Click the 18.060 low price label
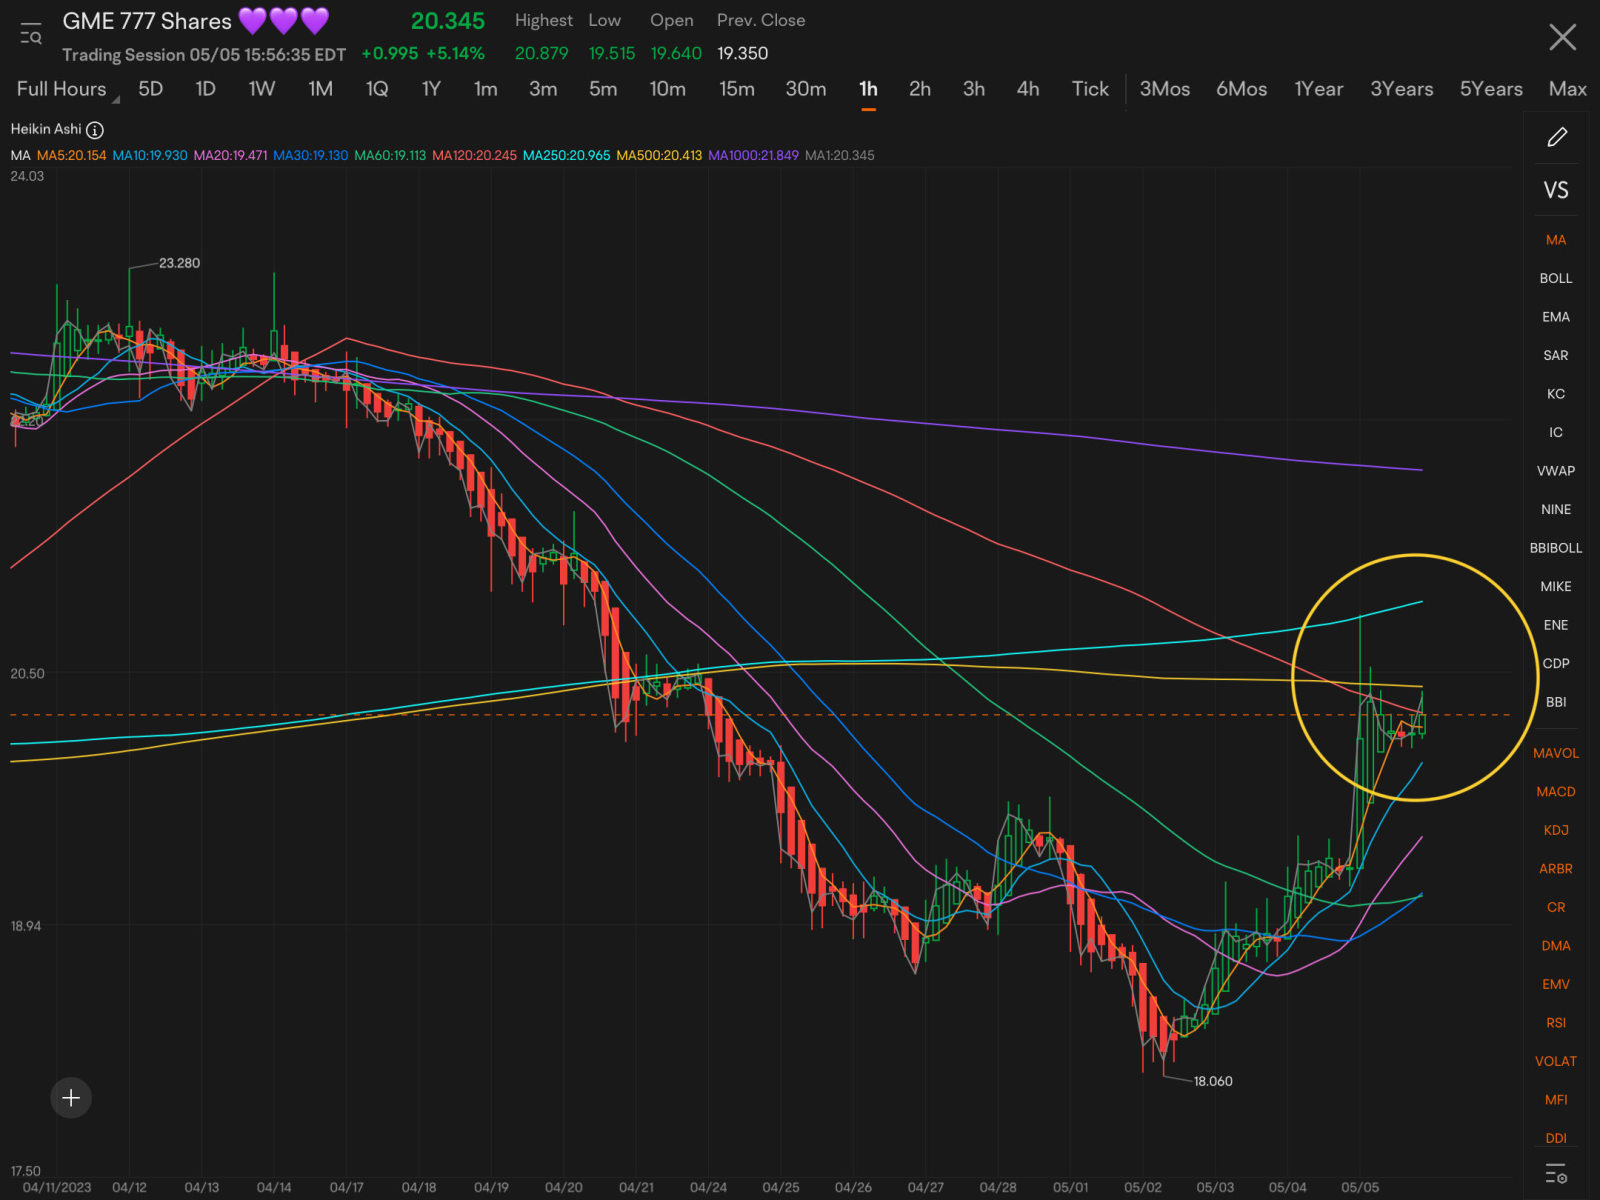The height and width of the screenshot is (1200, 1600). coord(1213,1081)
